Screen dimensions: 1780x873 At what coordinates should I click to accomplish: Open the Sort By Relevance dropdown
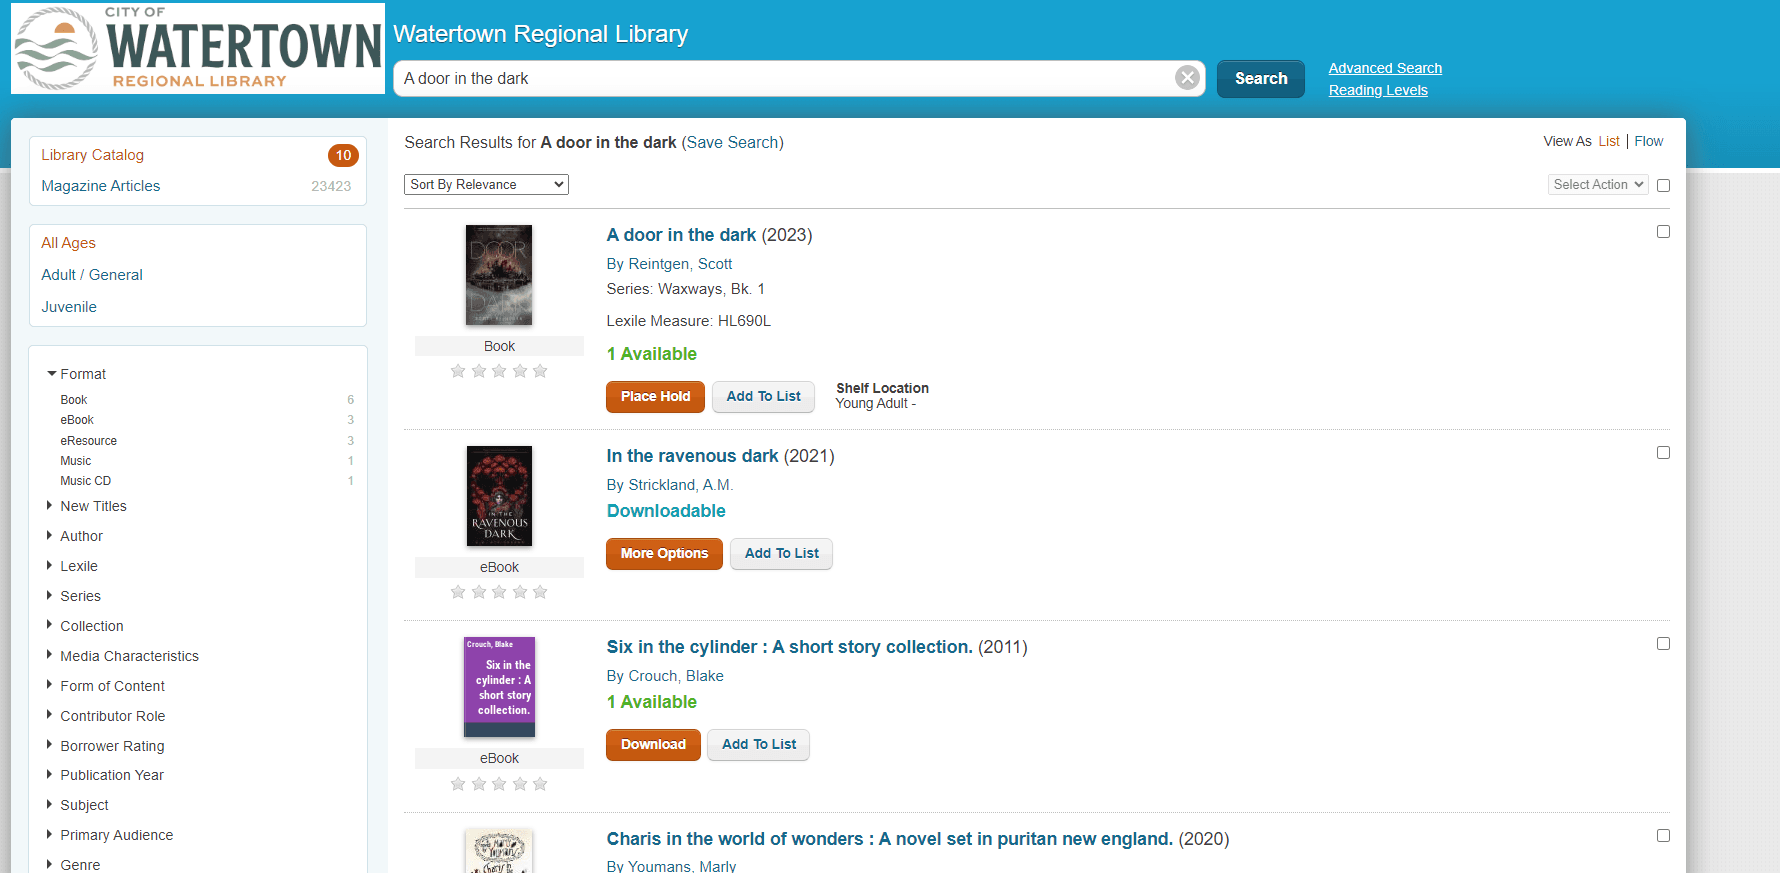coord(486,184)
